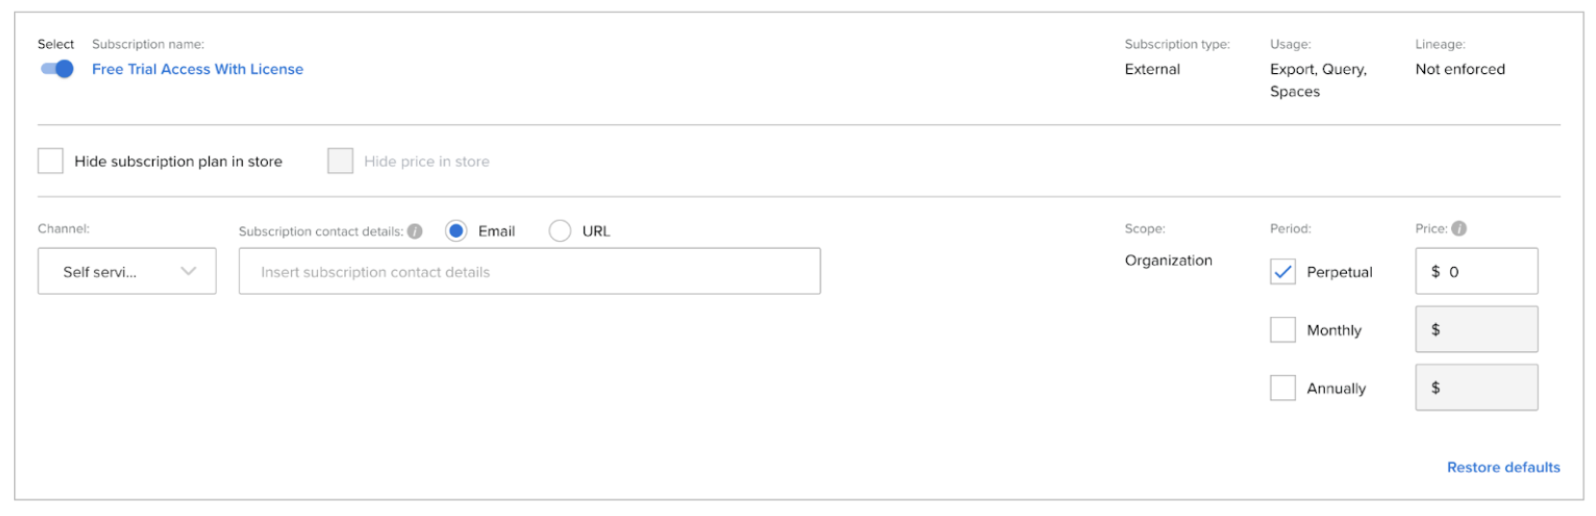This screenshot has height=516, width=1596.
Task: Click the subscription contact details field
Action: point(529,271)
